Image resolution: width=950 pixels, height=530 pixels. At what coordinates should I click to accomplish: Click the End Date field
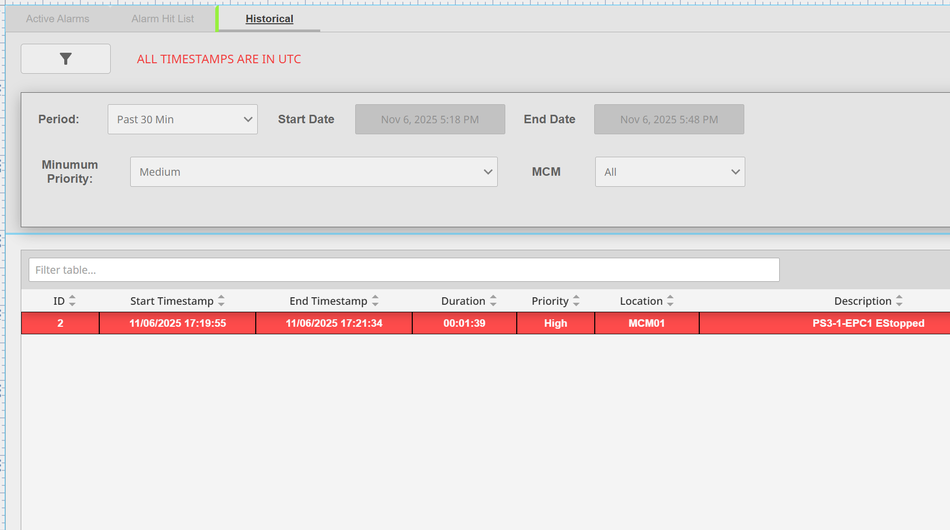click(668, 119)
